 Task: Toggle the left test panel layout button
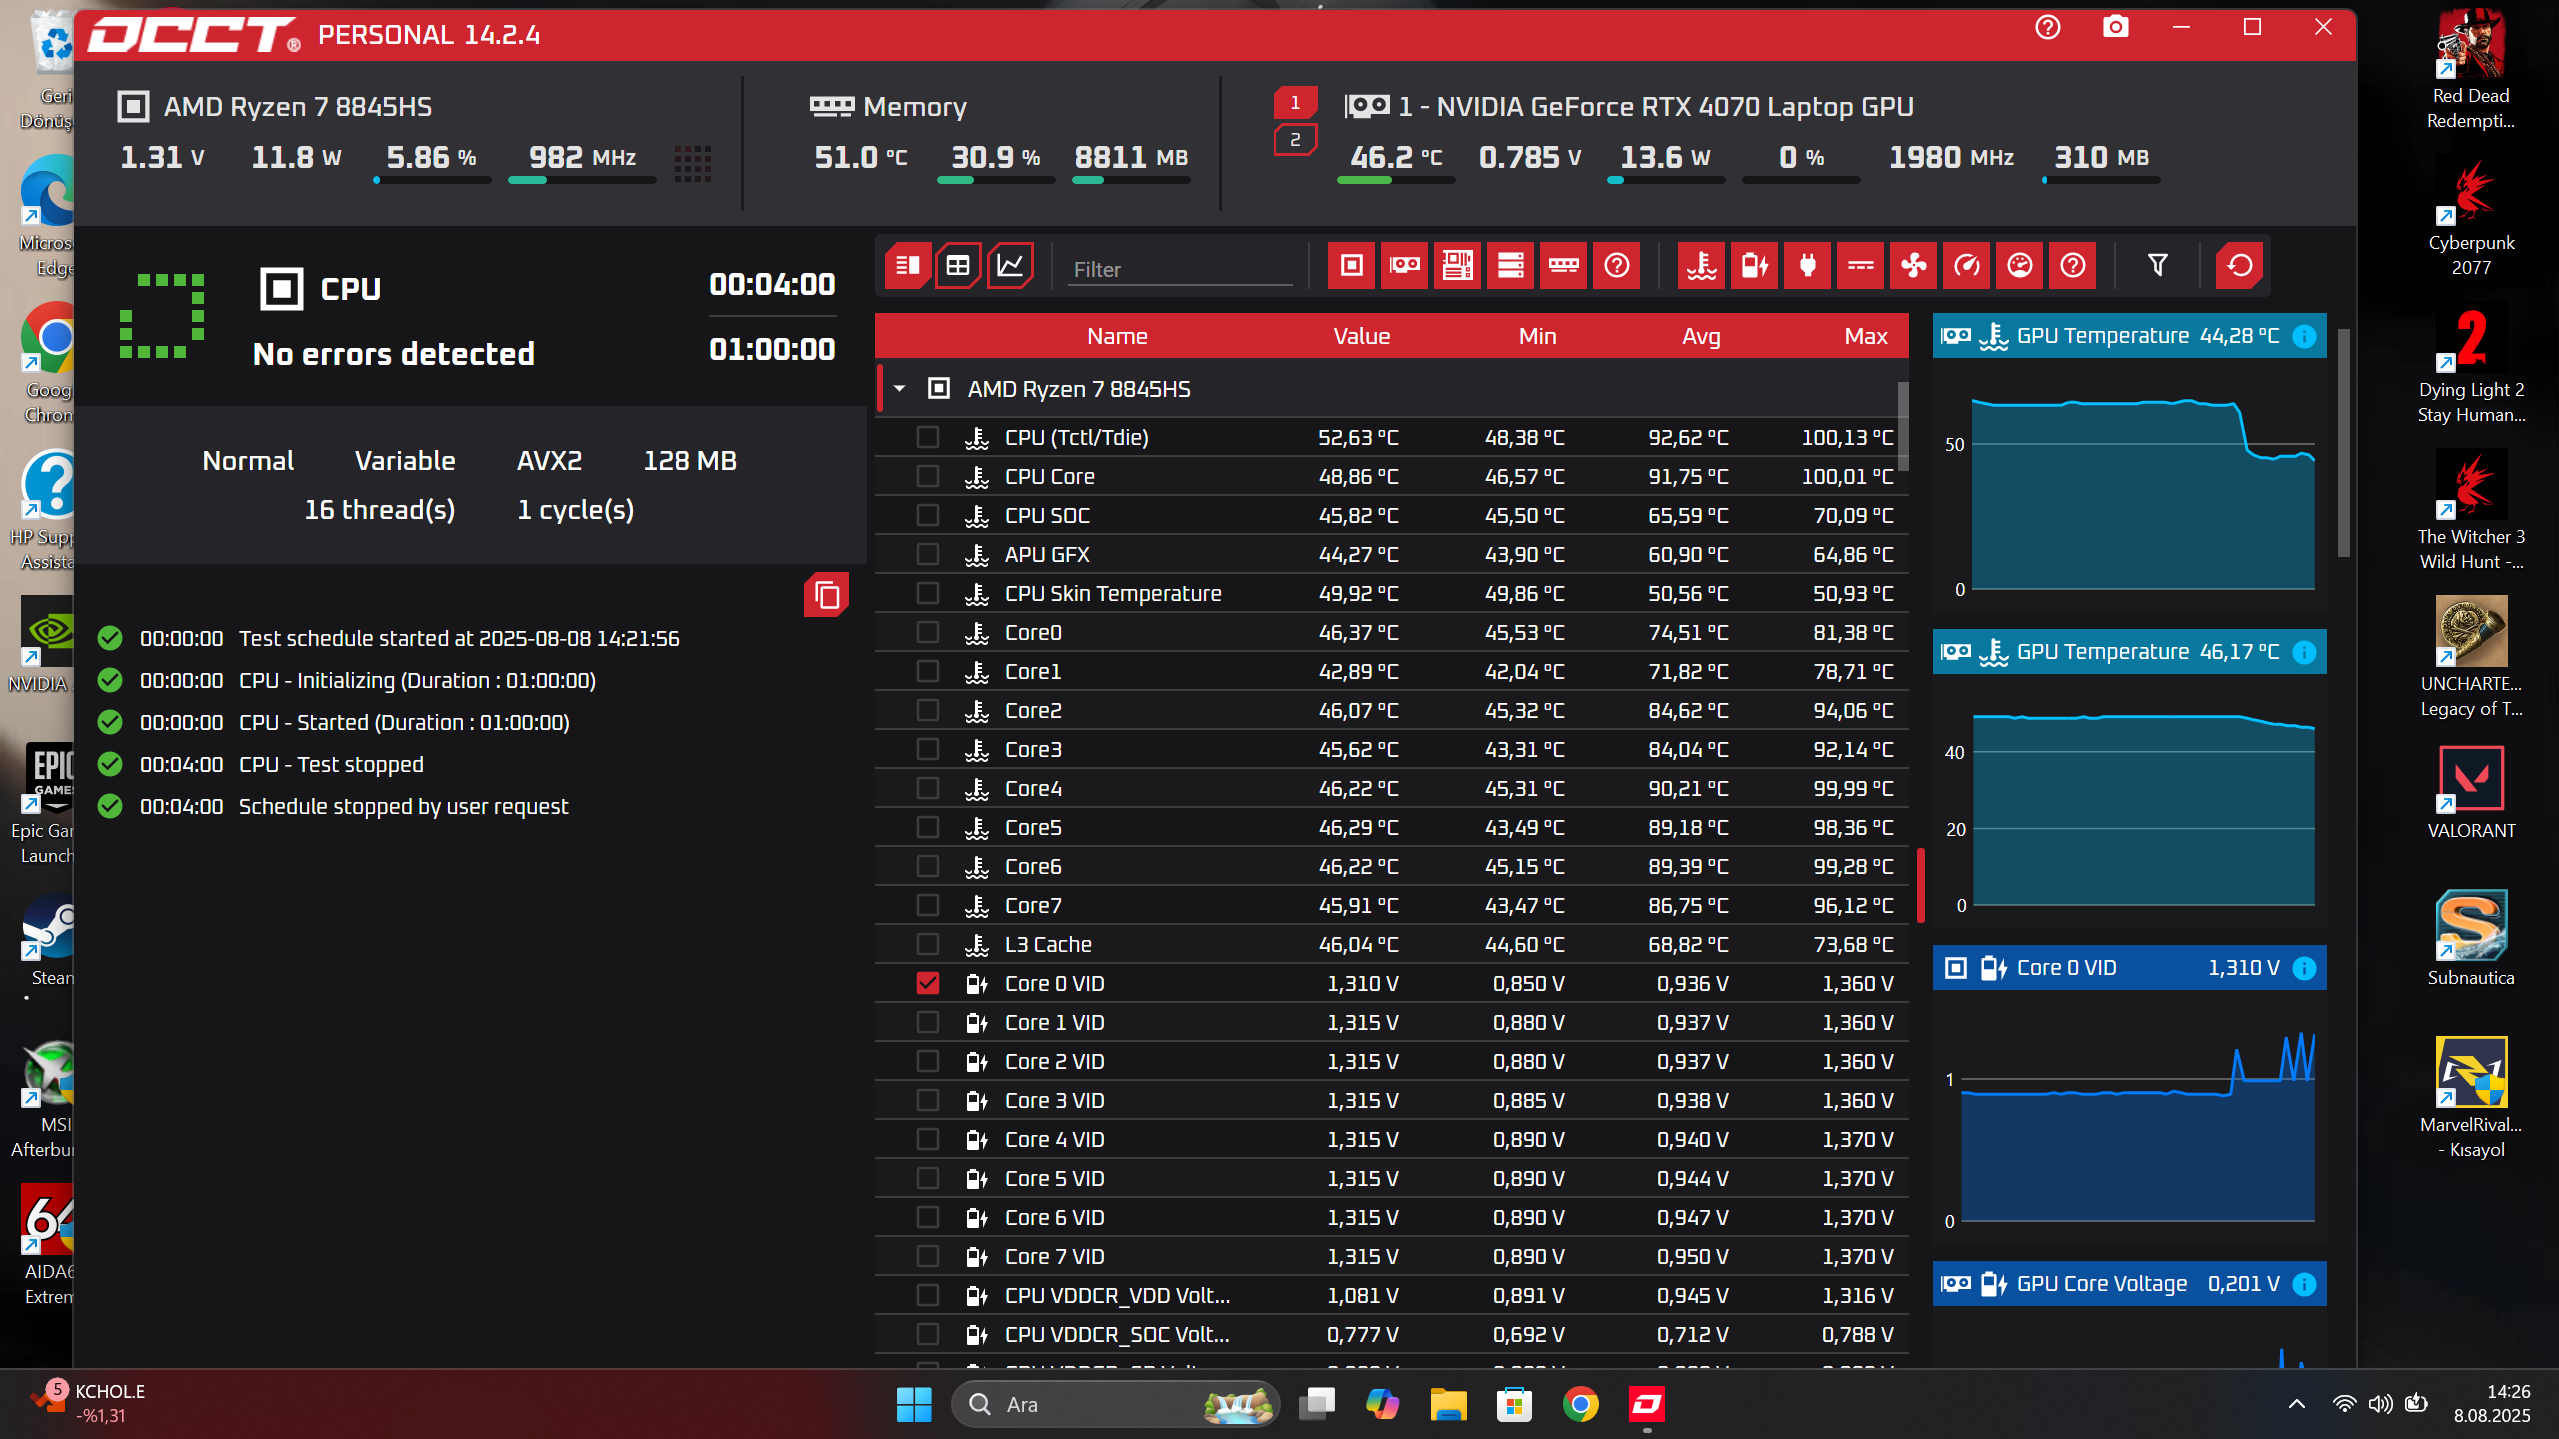coord(908,266)
